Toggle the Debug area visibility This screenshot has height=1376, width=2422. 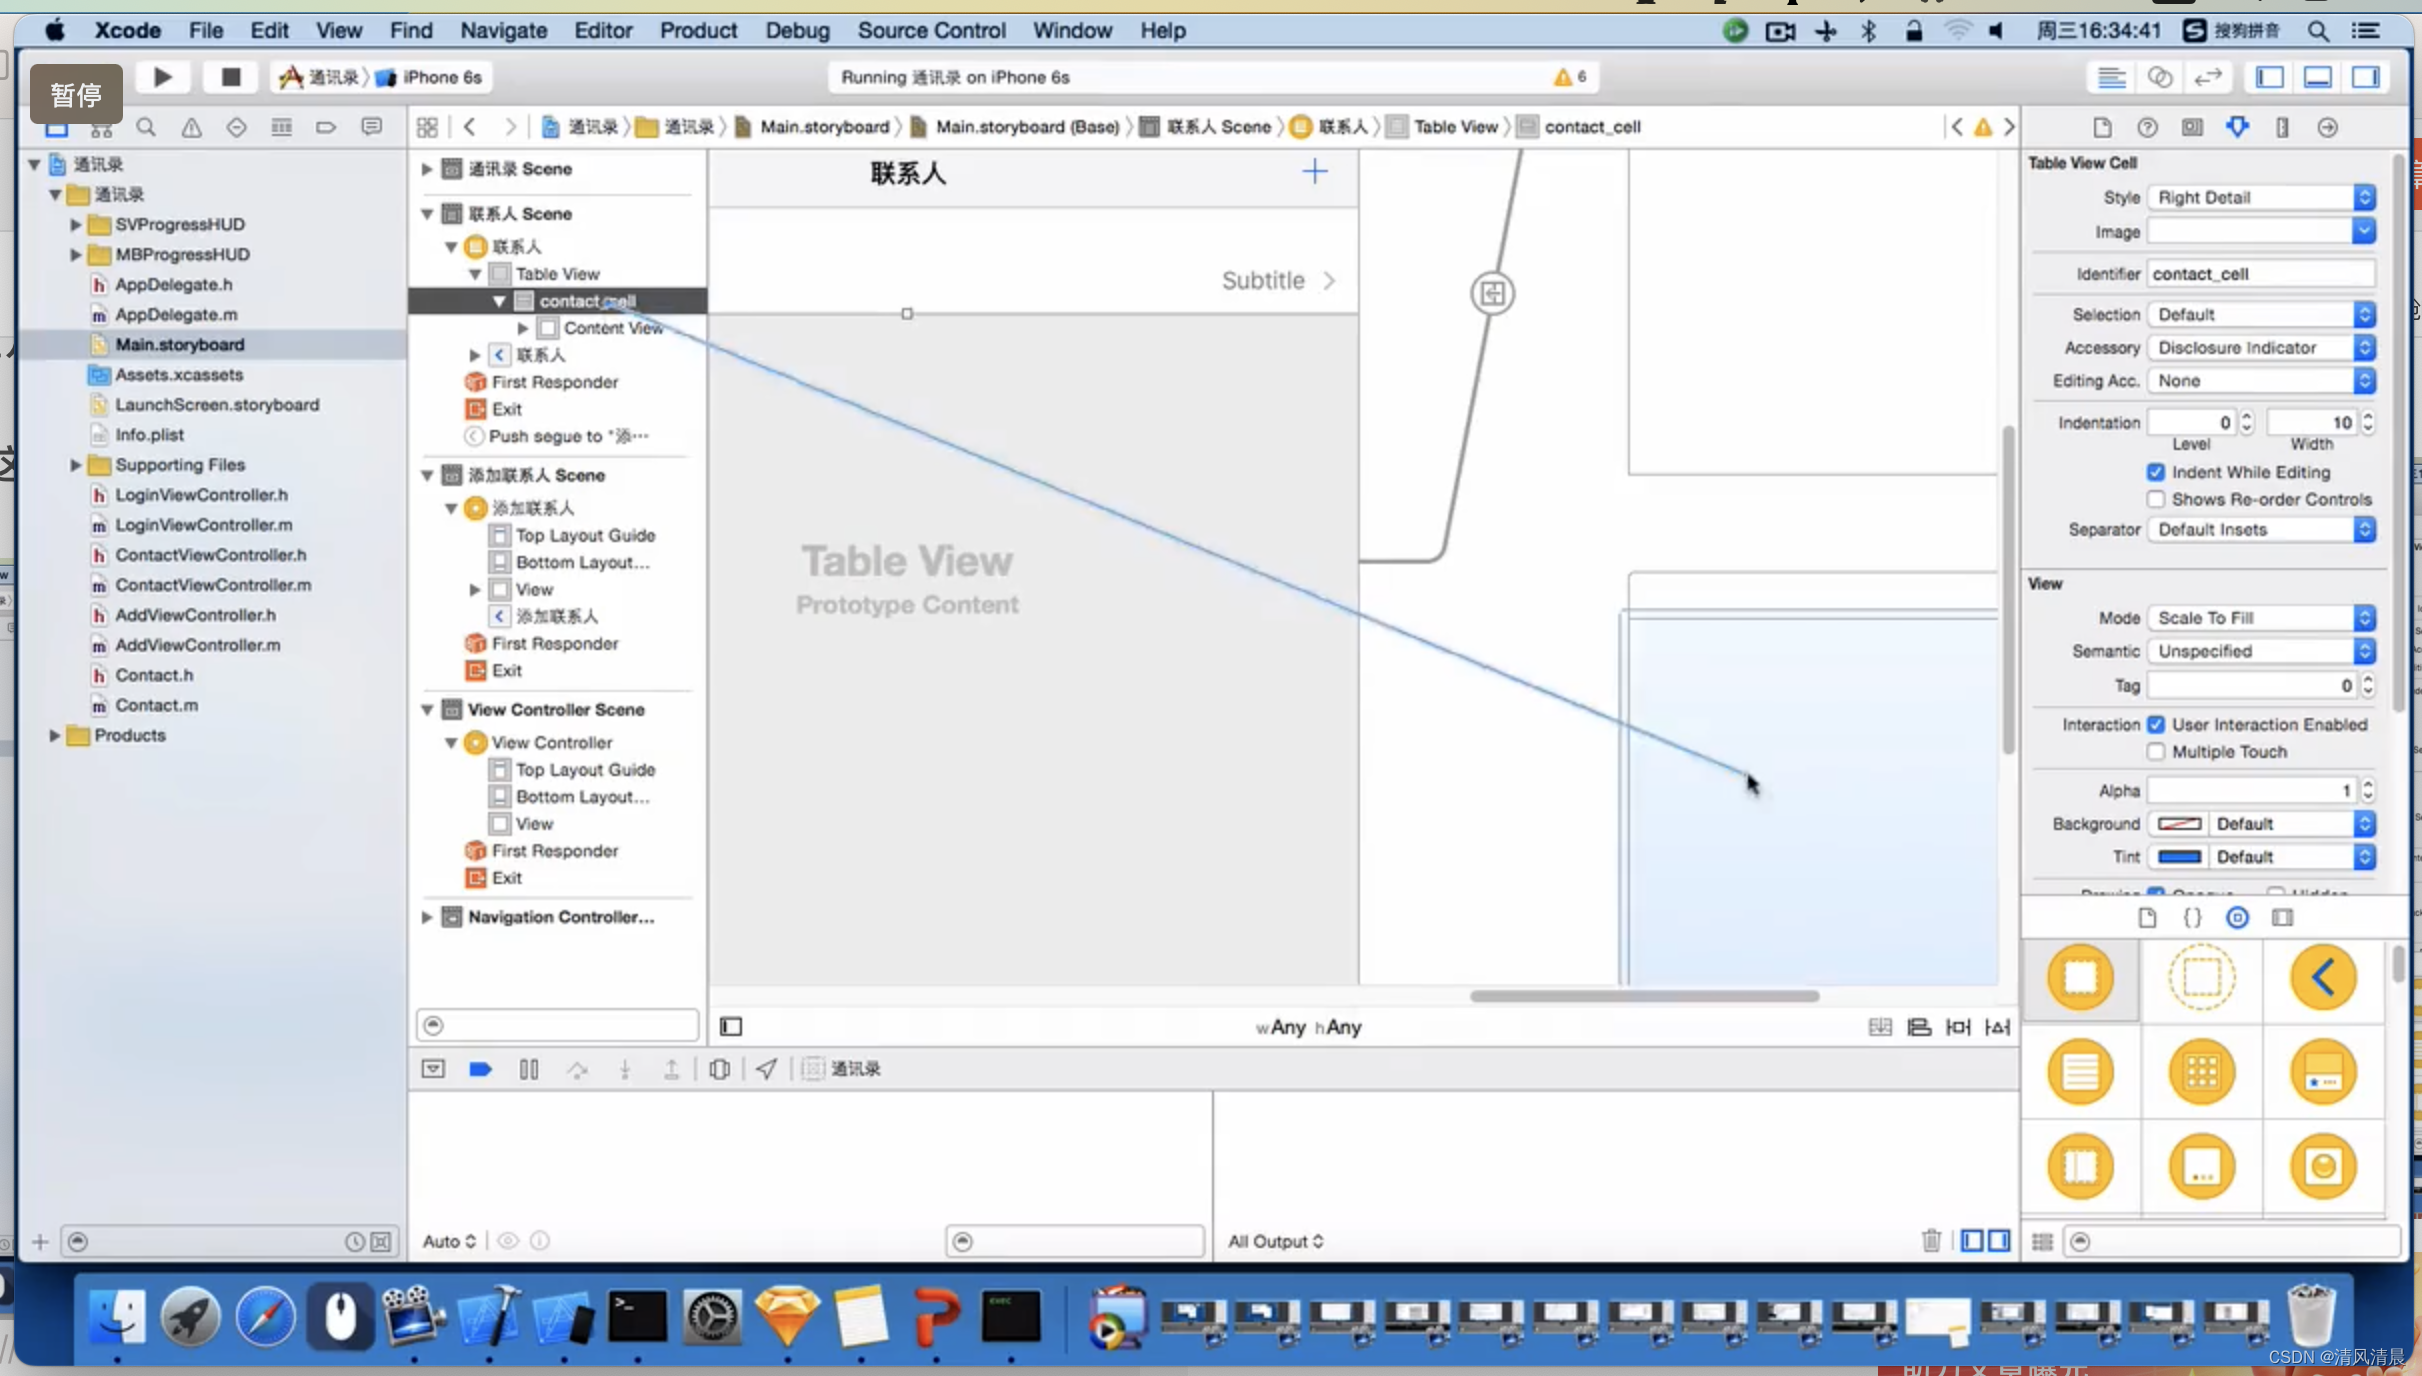tap(2318, 77)
